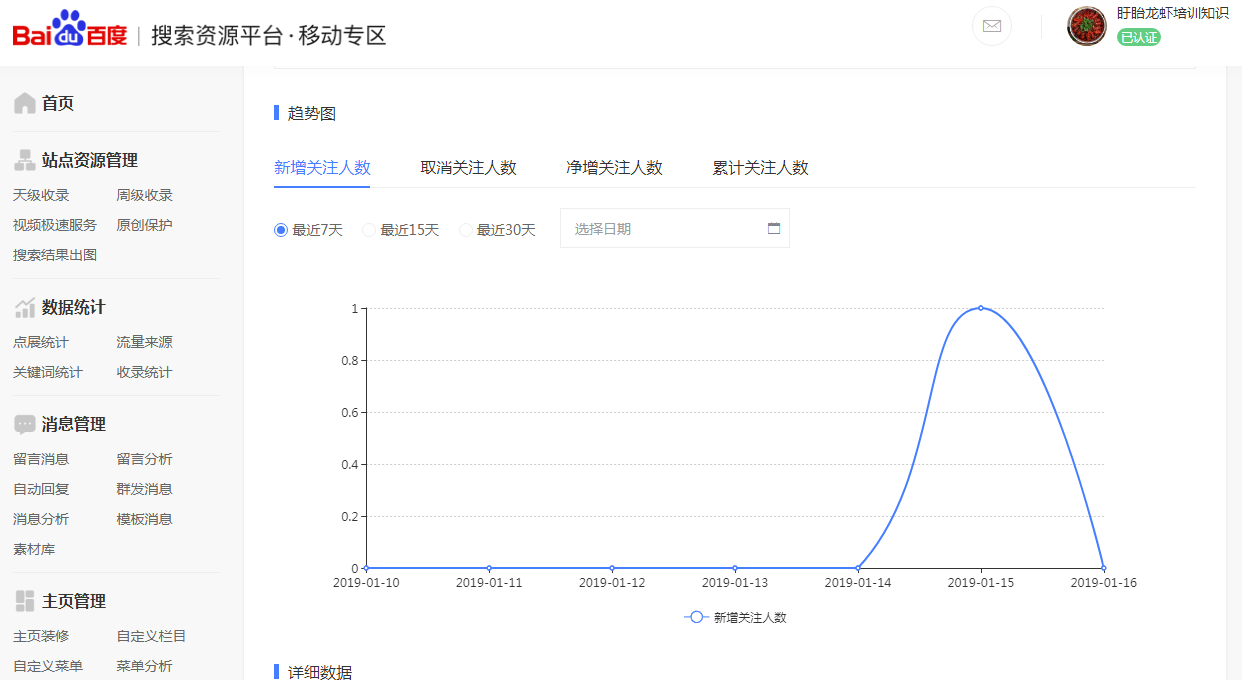Image resolution: width=1242 pixels, height=680 pixels.
Task: Open 天级收录 in sidebar
Action: point(41,195)
